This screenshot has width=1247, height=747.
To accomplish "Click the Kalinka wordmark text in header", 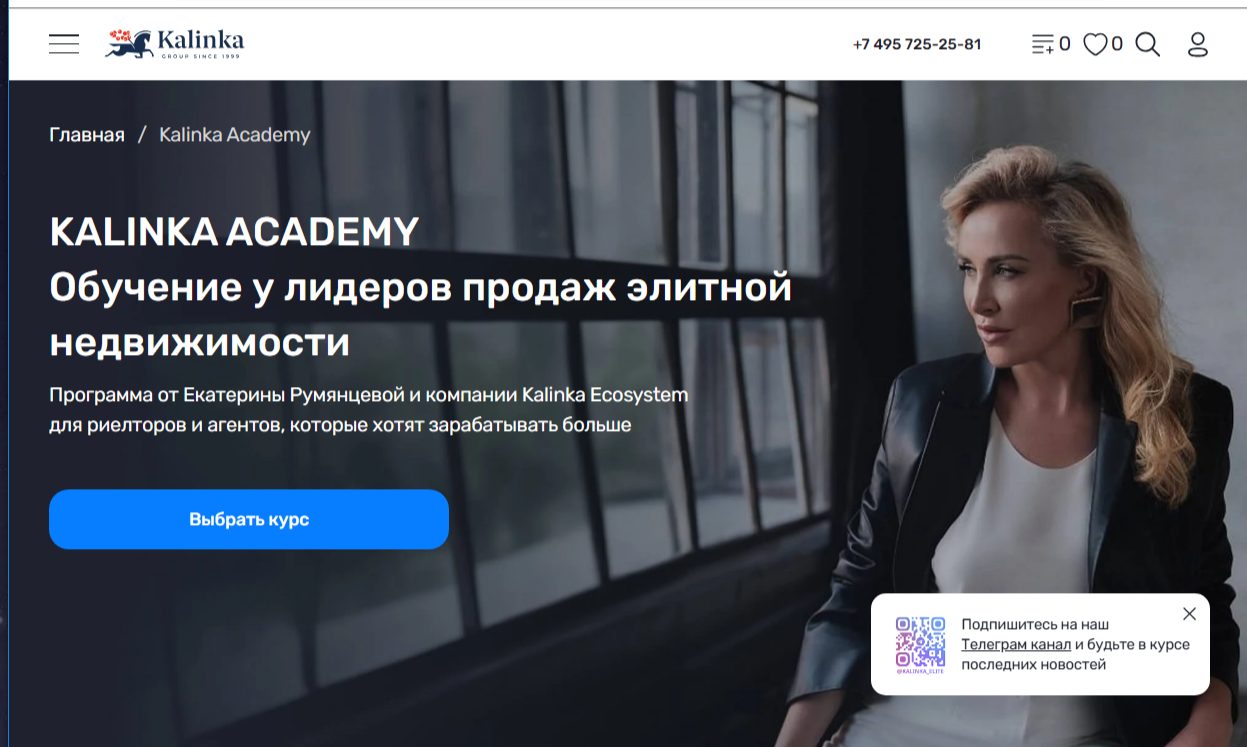I will coord(201,41).
